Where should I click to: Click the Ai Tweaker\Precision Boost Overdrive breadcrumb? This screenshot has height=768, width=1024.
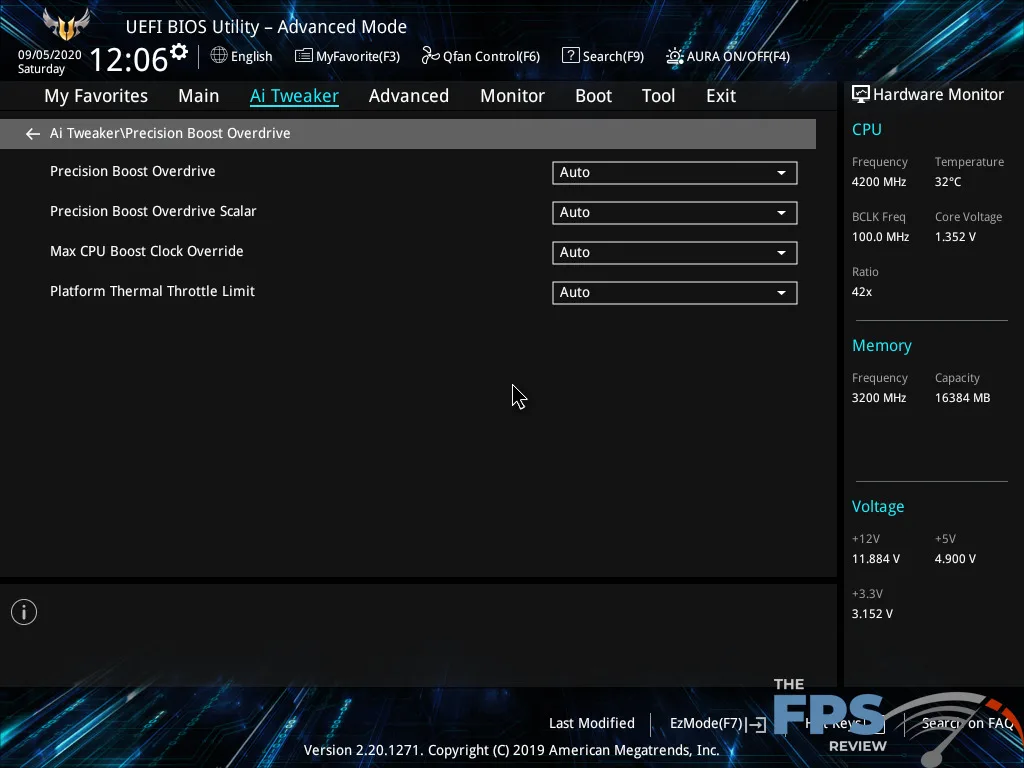[170, 133]
